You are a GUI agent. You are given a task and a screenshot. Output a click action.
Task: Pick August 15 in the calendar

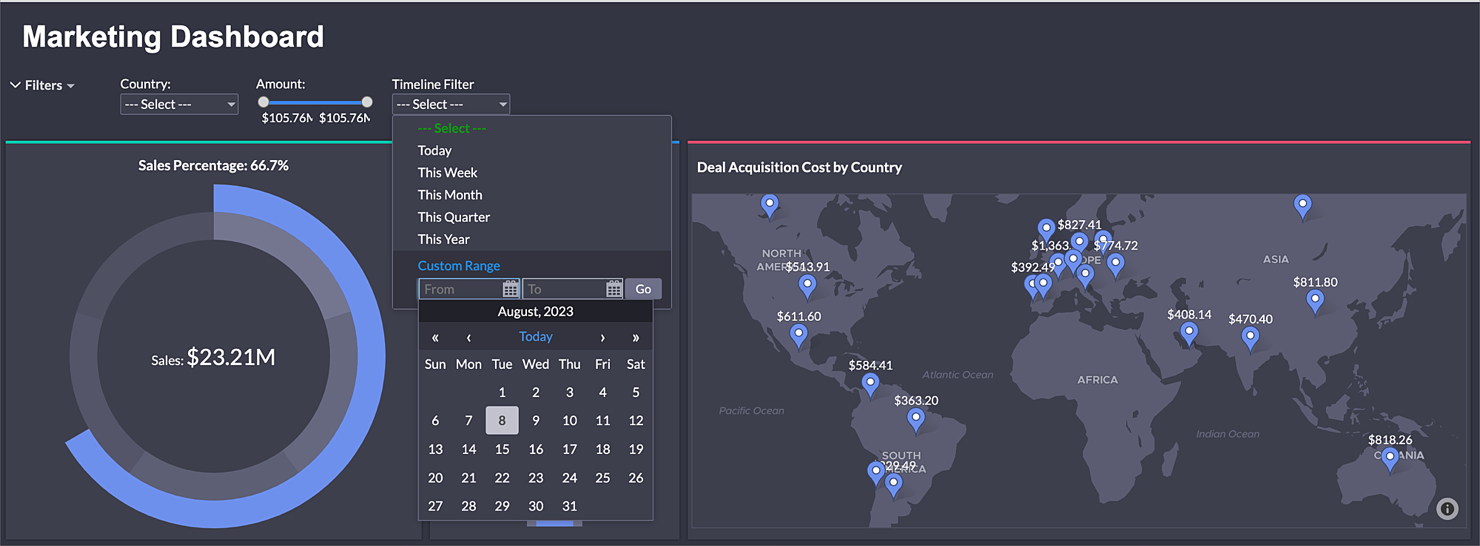point(502,449)
